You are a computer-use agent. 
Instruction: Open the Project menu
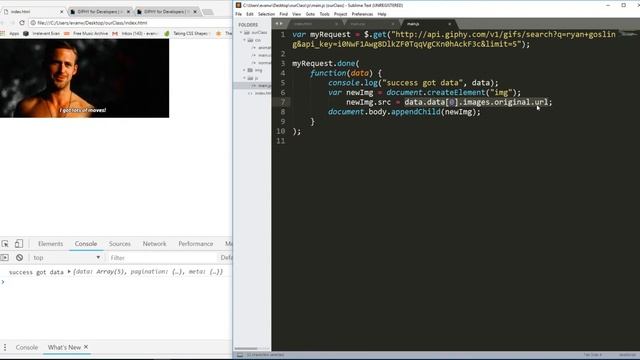(340, 14)
